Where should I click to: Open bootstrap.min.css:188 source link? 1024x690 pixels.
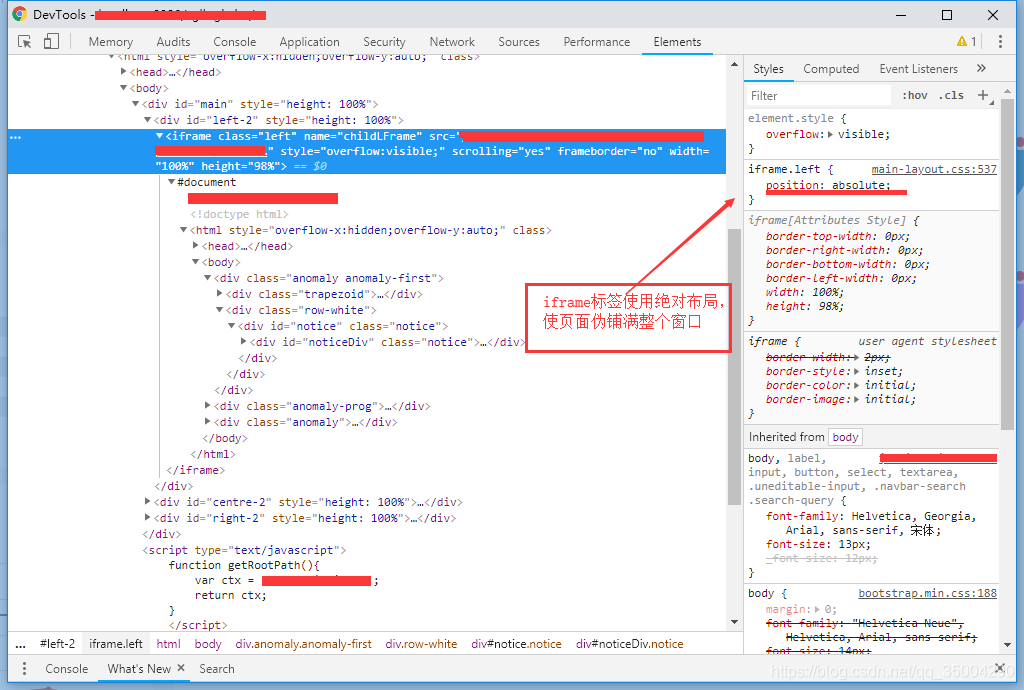927,593
